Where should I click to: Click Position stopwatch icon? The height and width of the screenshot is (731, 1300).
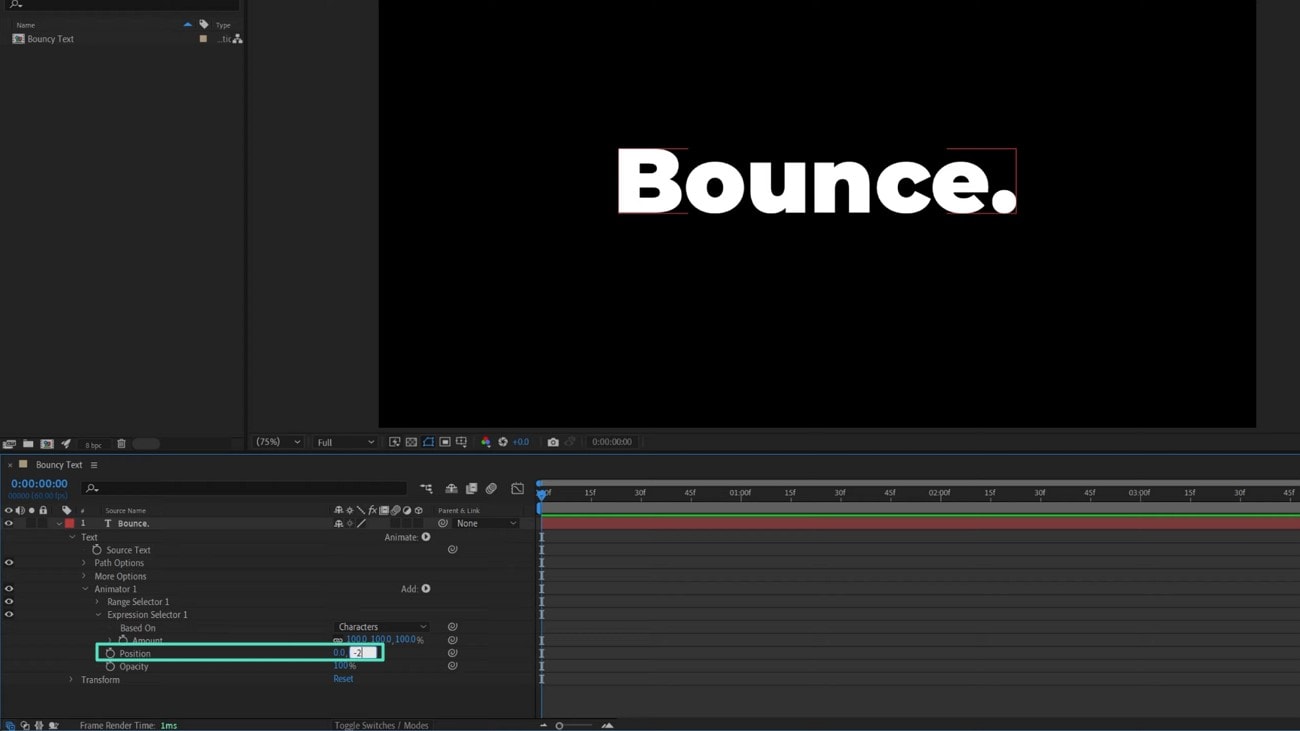tap(110, 653)
